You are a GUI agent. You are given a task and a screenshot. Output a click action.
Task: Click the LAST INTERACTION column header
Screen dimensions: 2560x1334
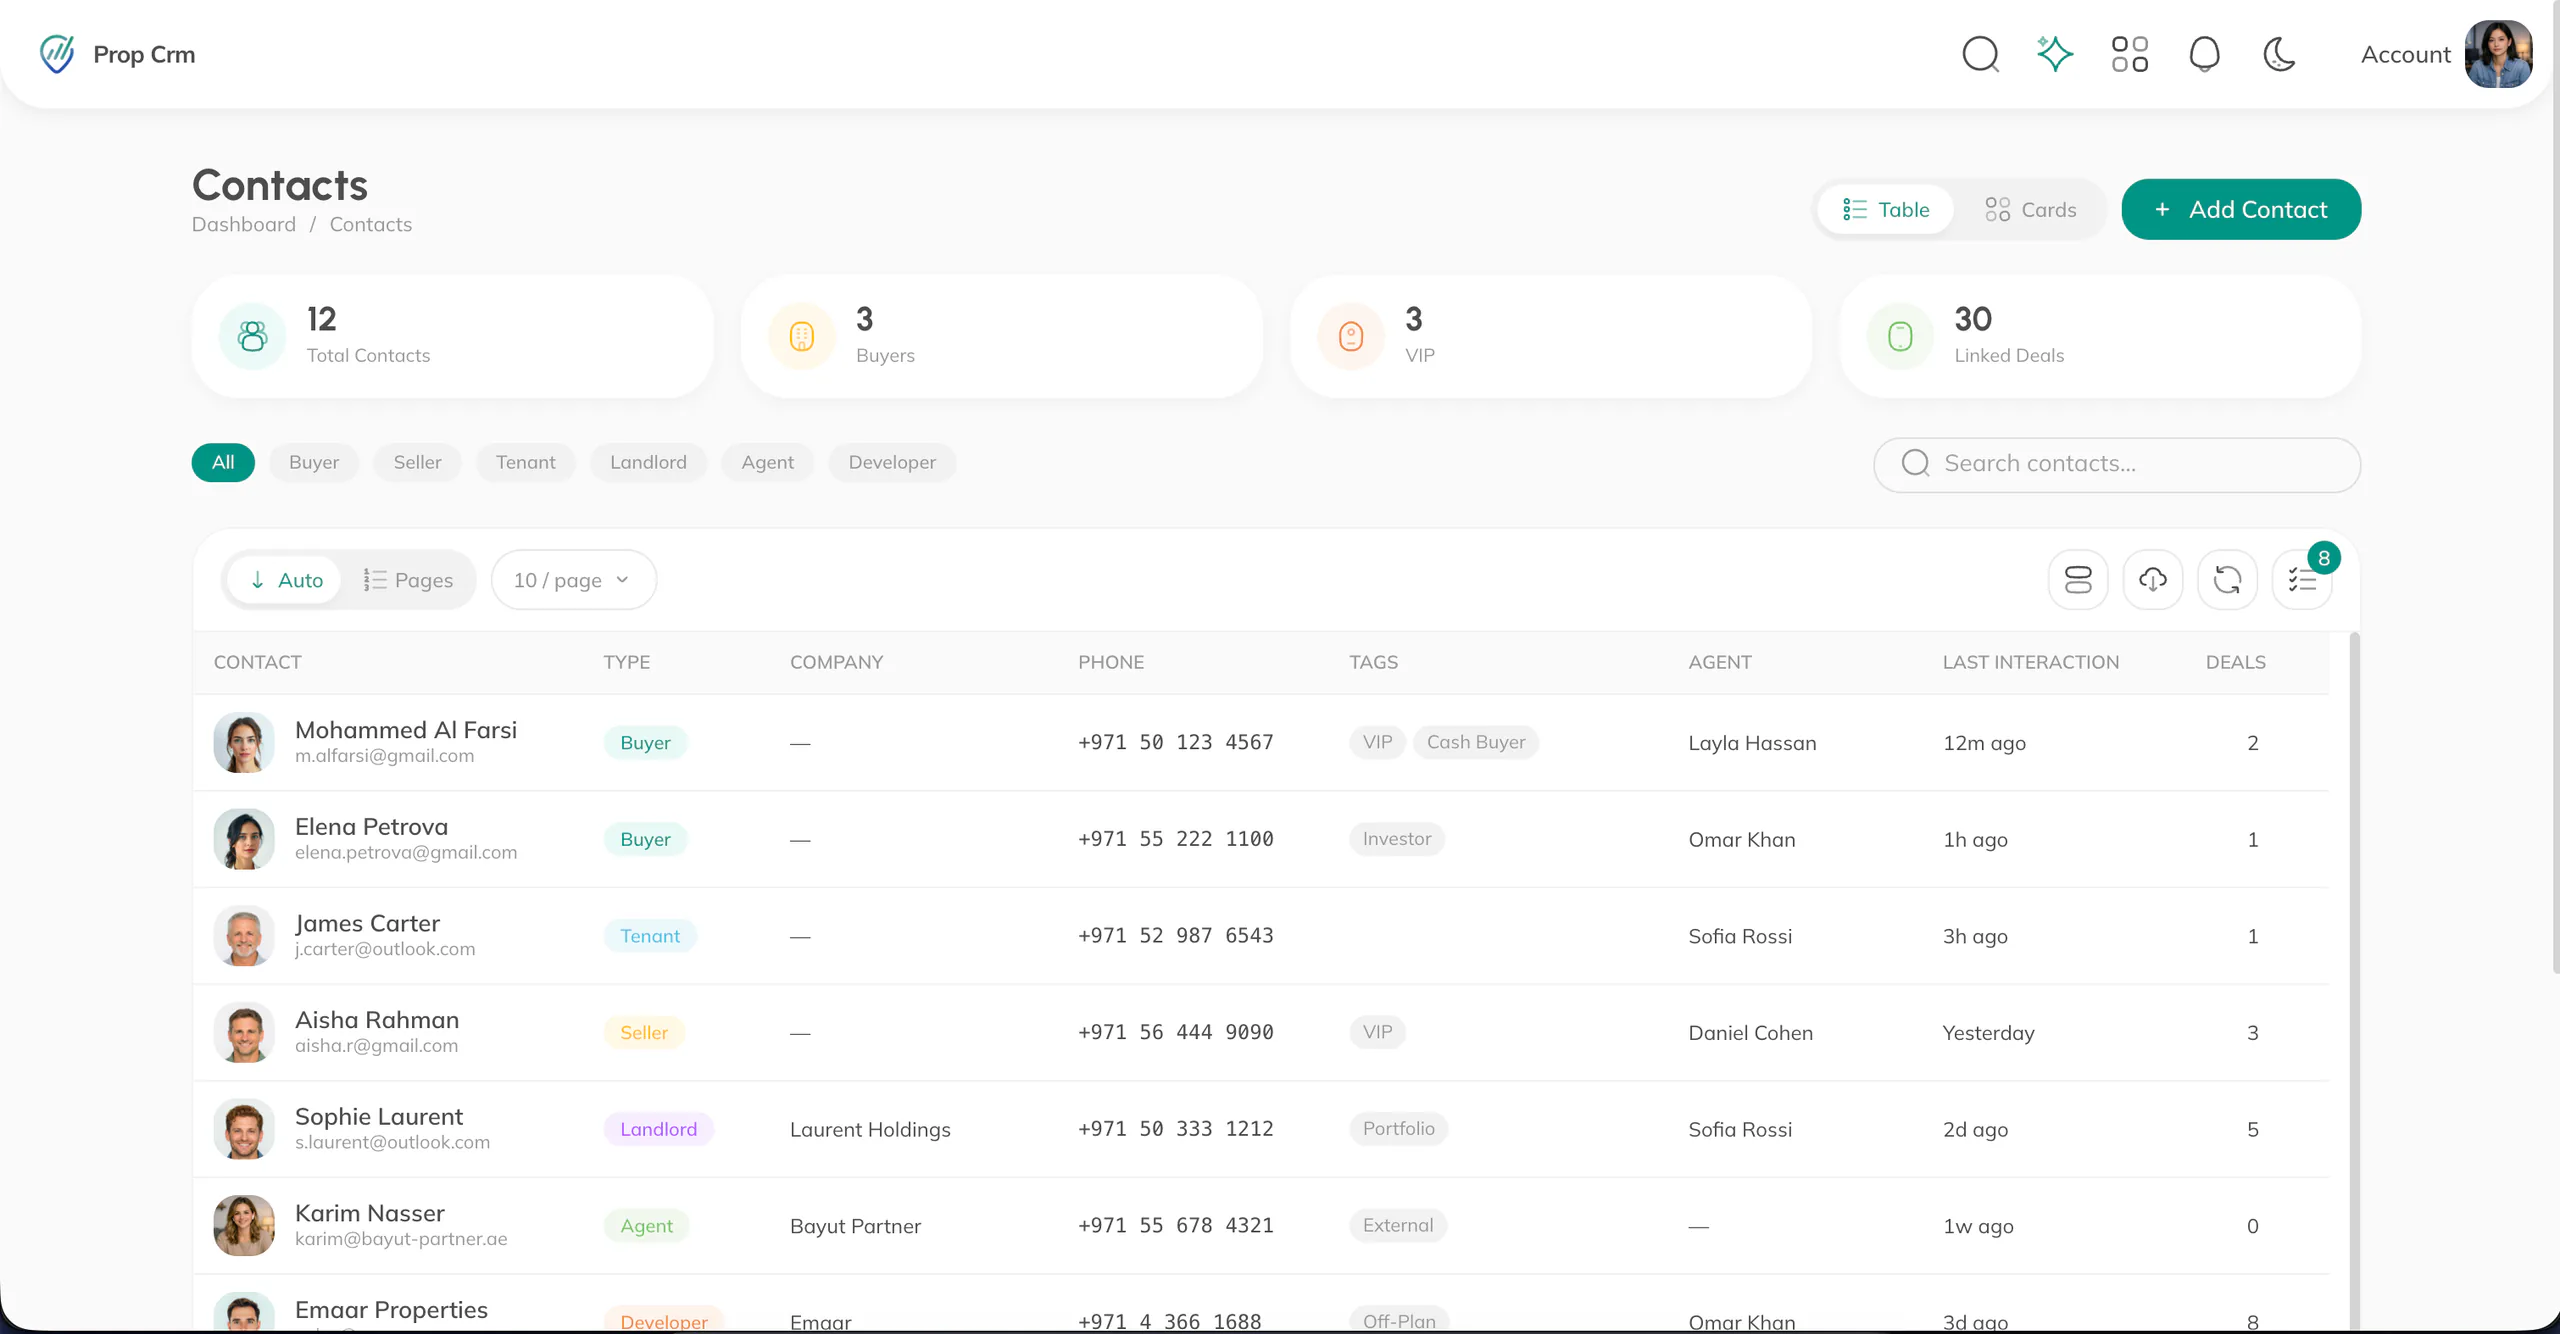(2030, 662)
